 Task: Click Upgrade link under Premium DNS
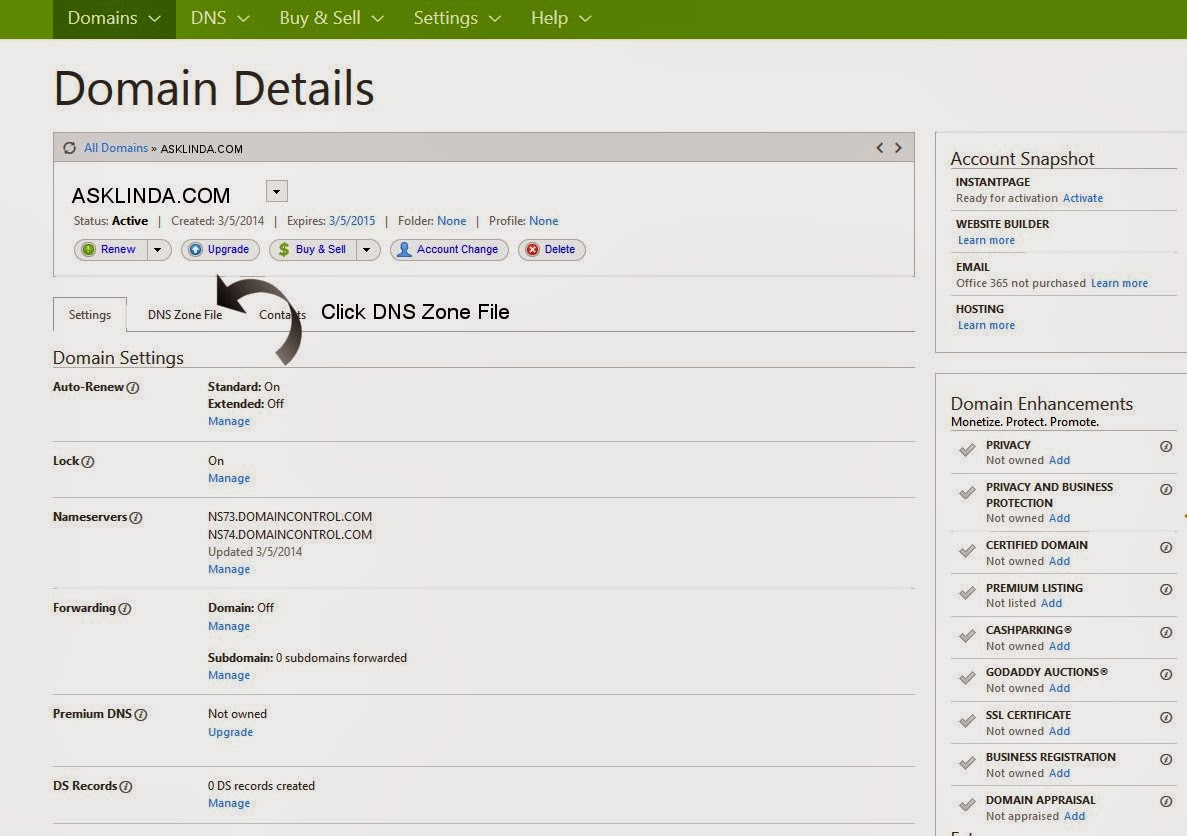point(230,732)
